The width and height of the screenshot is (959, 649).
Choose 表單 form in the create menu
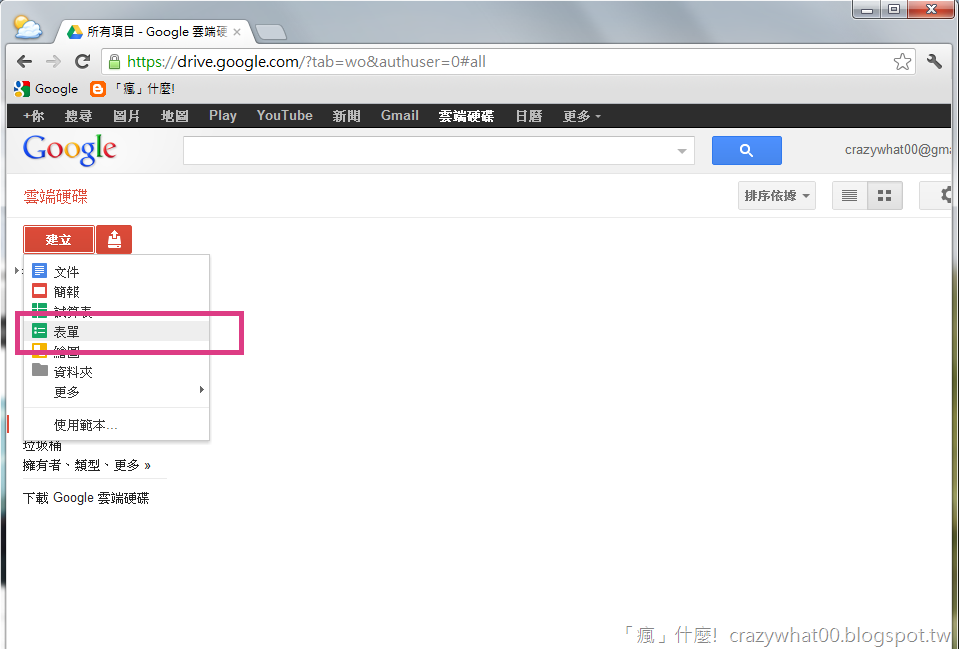(116, 332)
